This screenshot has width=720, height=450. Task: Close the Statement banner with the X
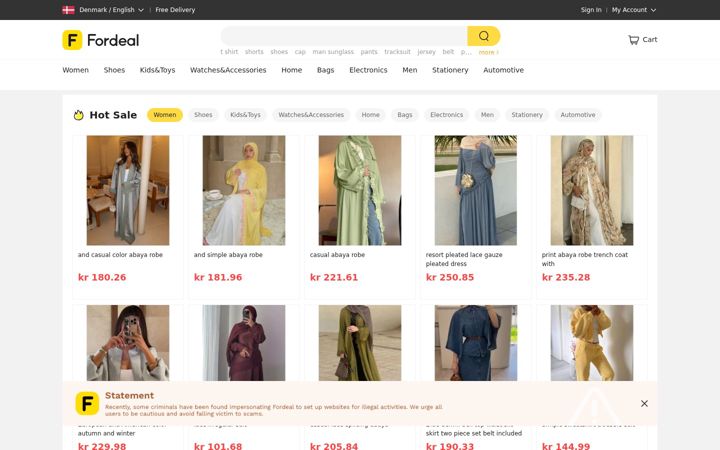644,403
